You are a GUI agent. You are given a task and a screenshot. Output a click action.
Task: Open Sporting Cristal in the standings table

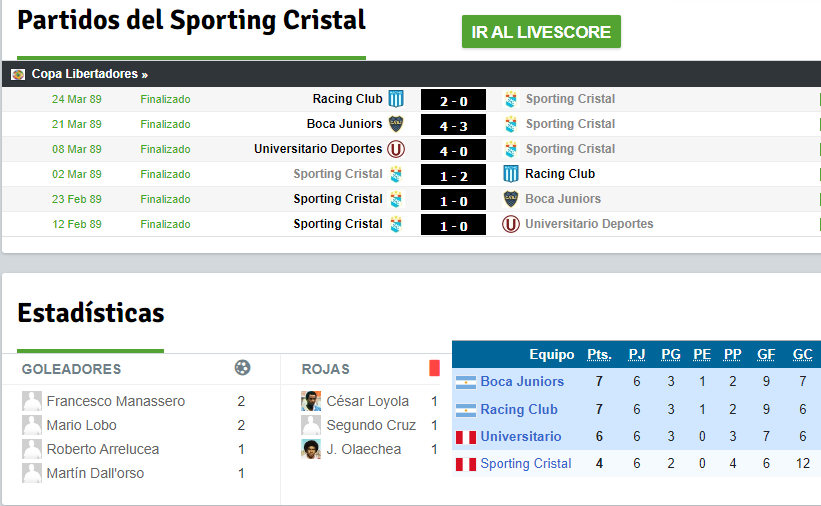click(526, 464)
